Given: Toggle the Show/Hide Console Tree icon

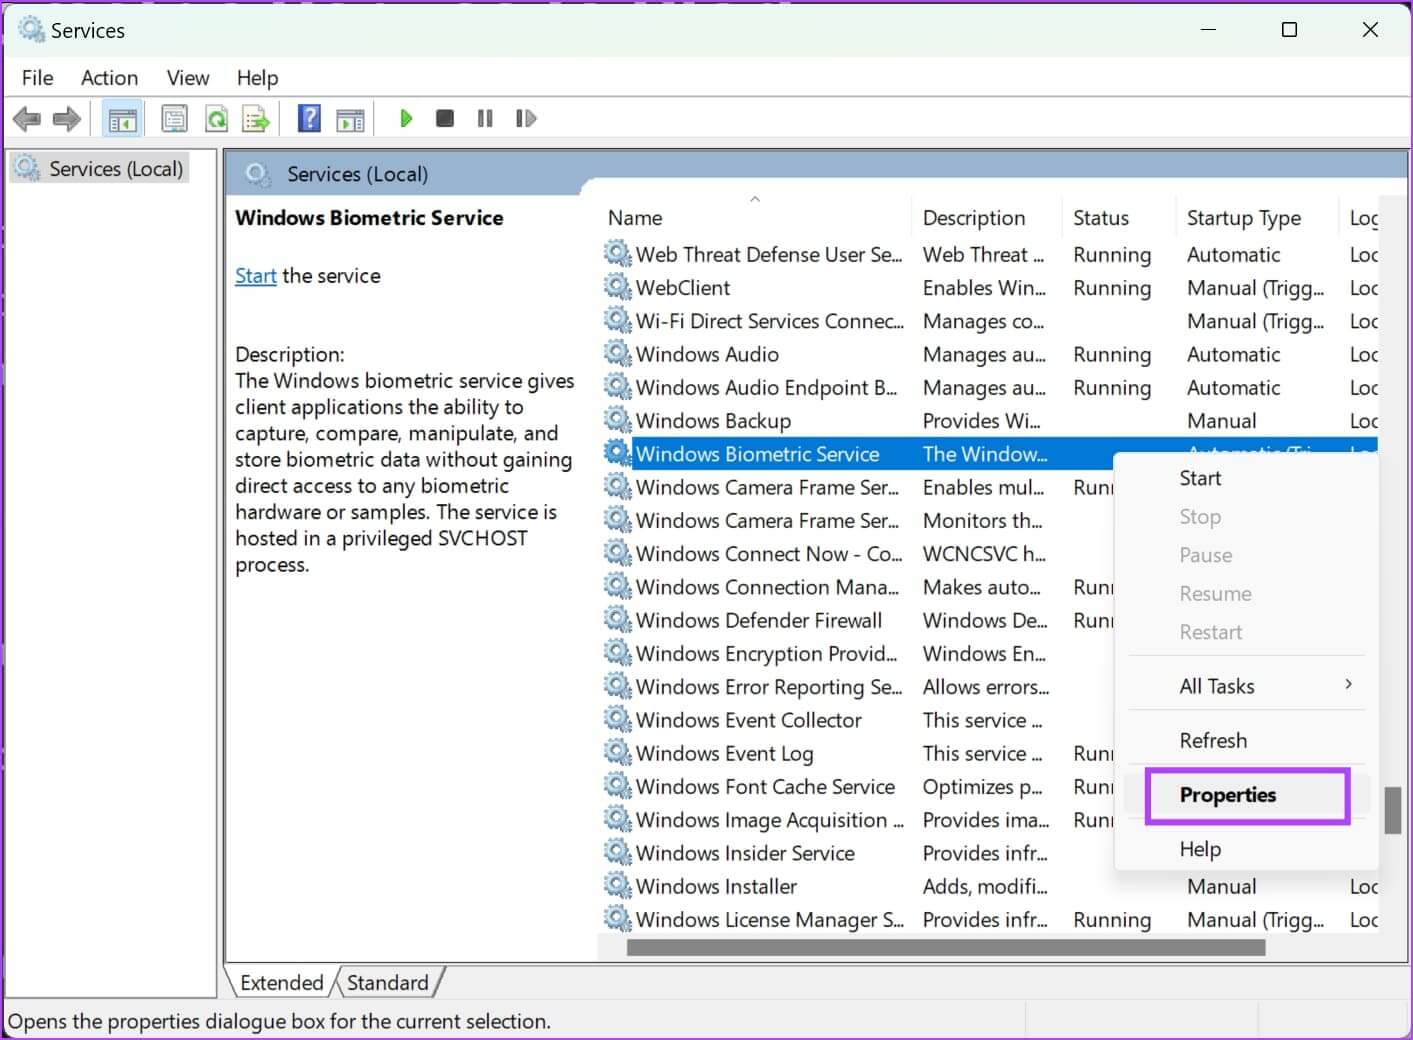Looking at the screenshot, I should [123, 119].
